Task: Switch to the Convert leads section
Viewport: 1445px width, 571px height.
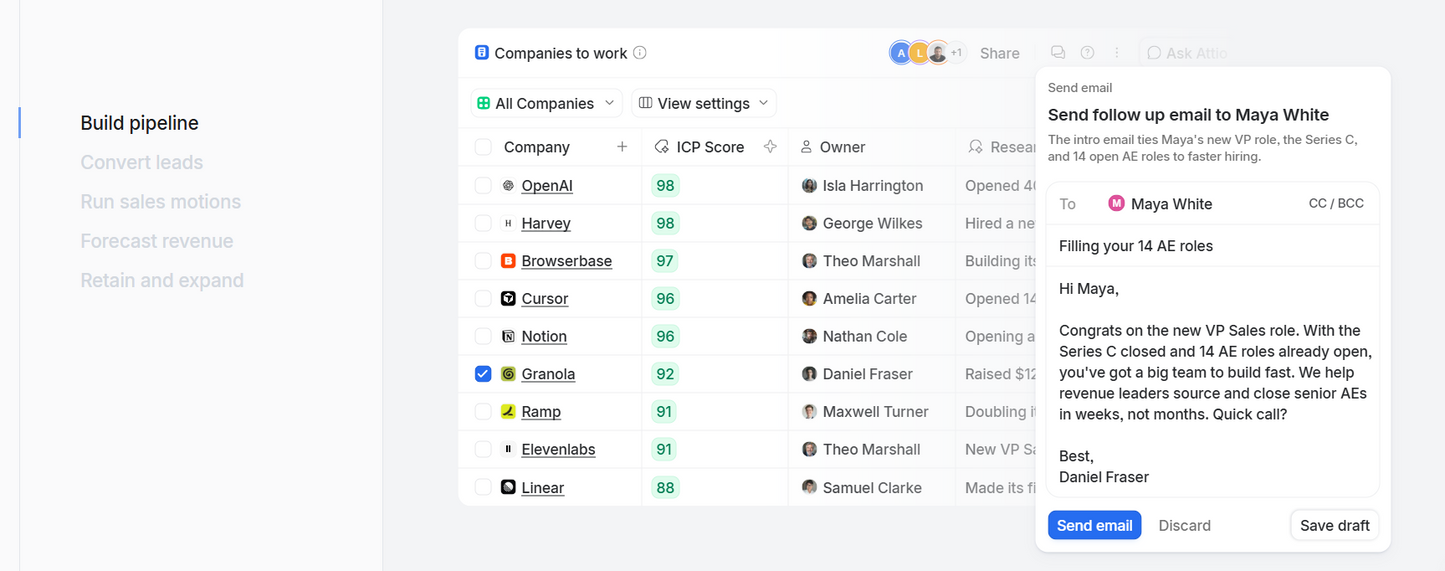Action: point(142,162)
